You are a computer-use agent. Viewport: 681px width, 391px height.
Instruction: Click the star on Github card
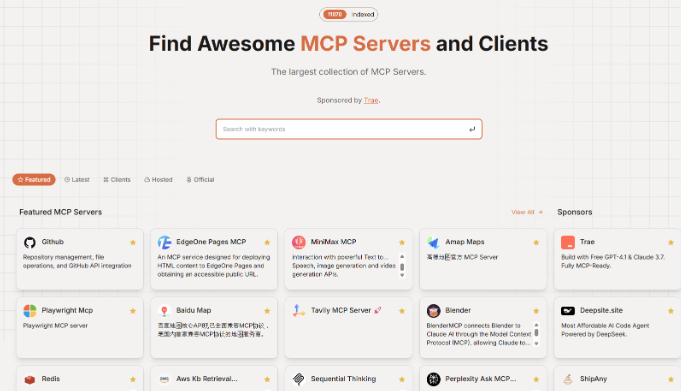click(133, 242)
